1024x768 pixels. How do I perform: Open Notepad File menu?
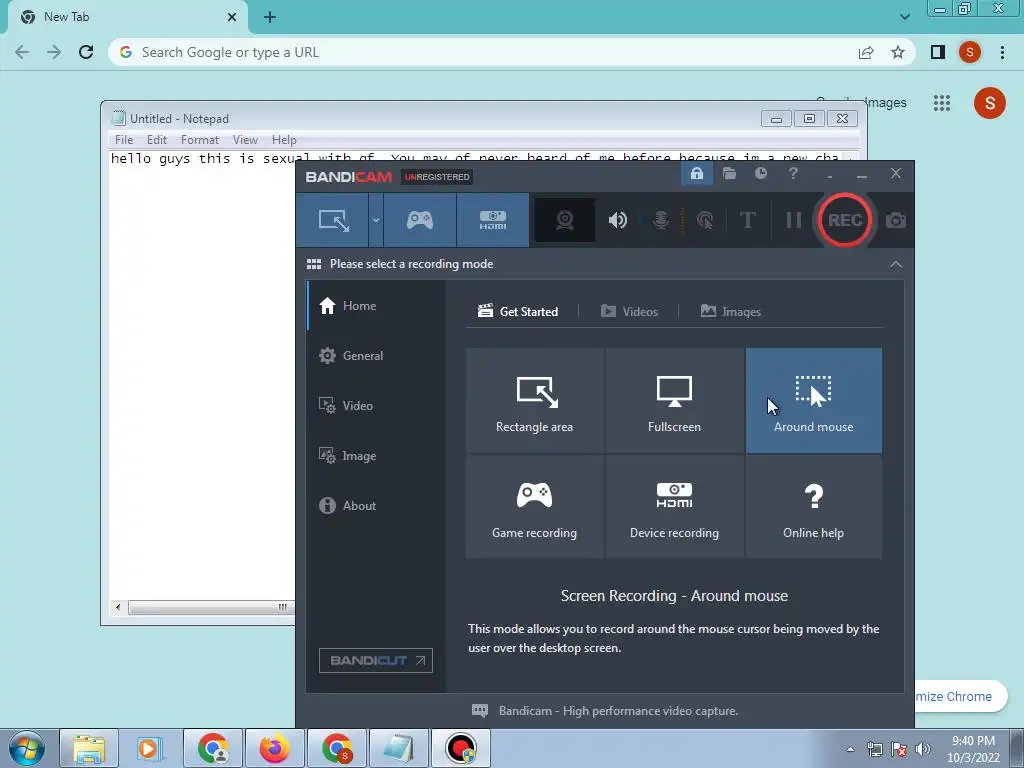[x=123, y=140]
